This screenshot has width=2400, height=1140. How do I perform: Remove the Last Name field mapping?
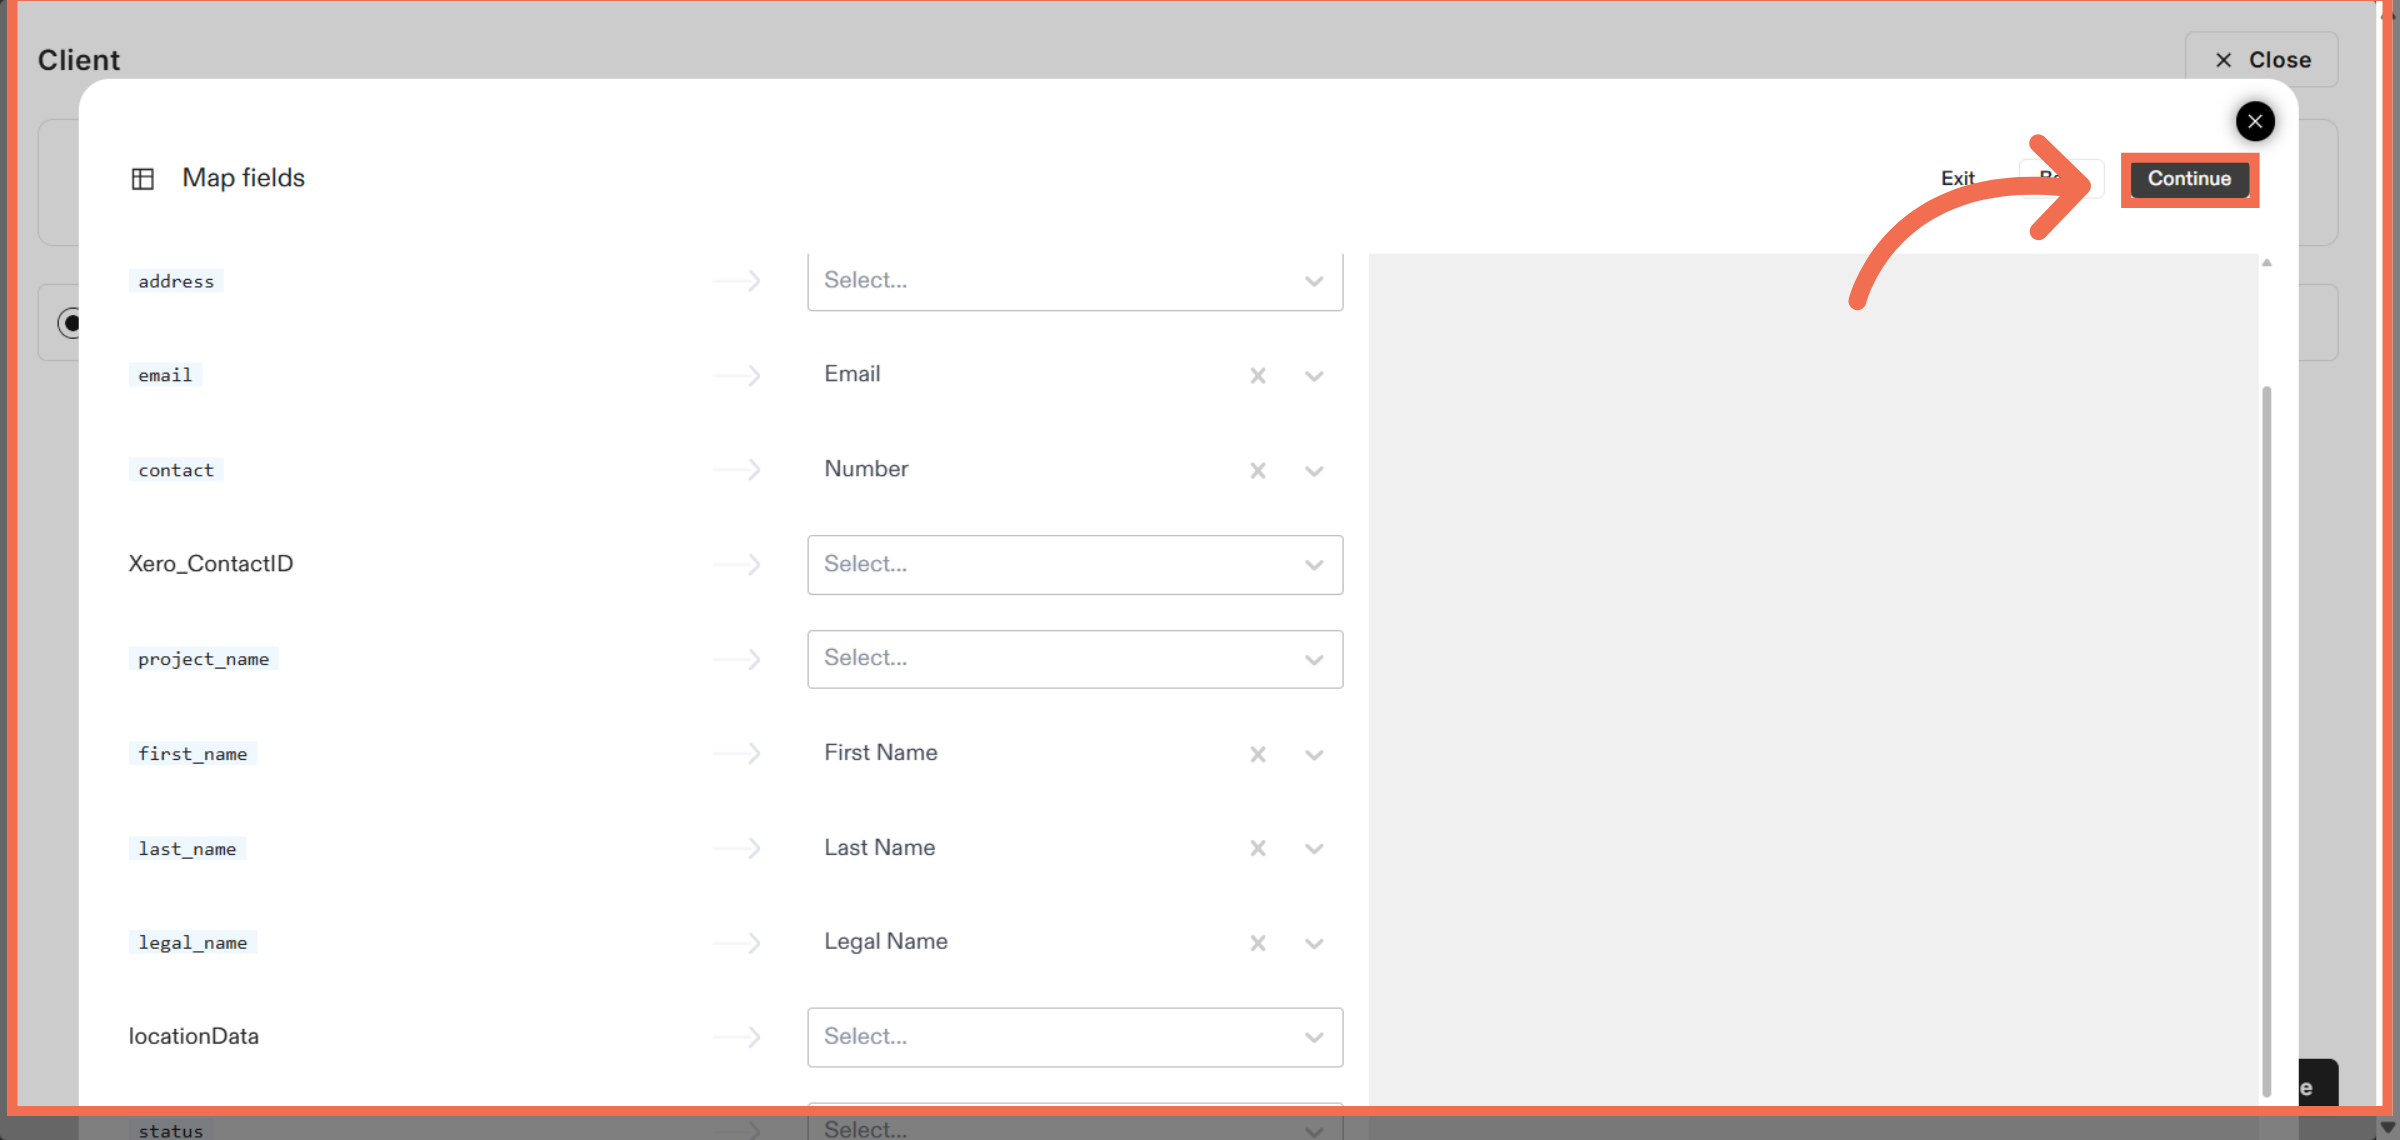(1257, 848)
